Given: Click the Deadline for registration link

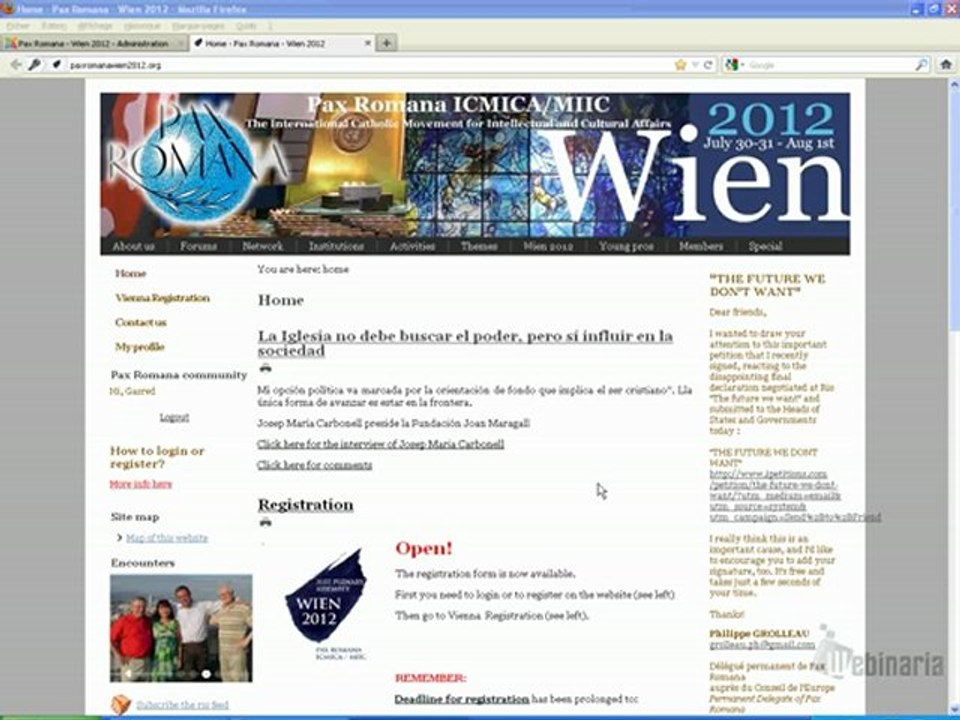Looking at the screenshot, I should [x=462, y=699].
